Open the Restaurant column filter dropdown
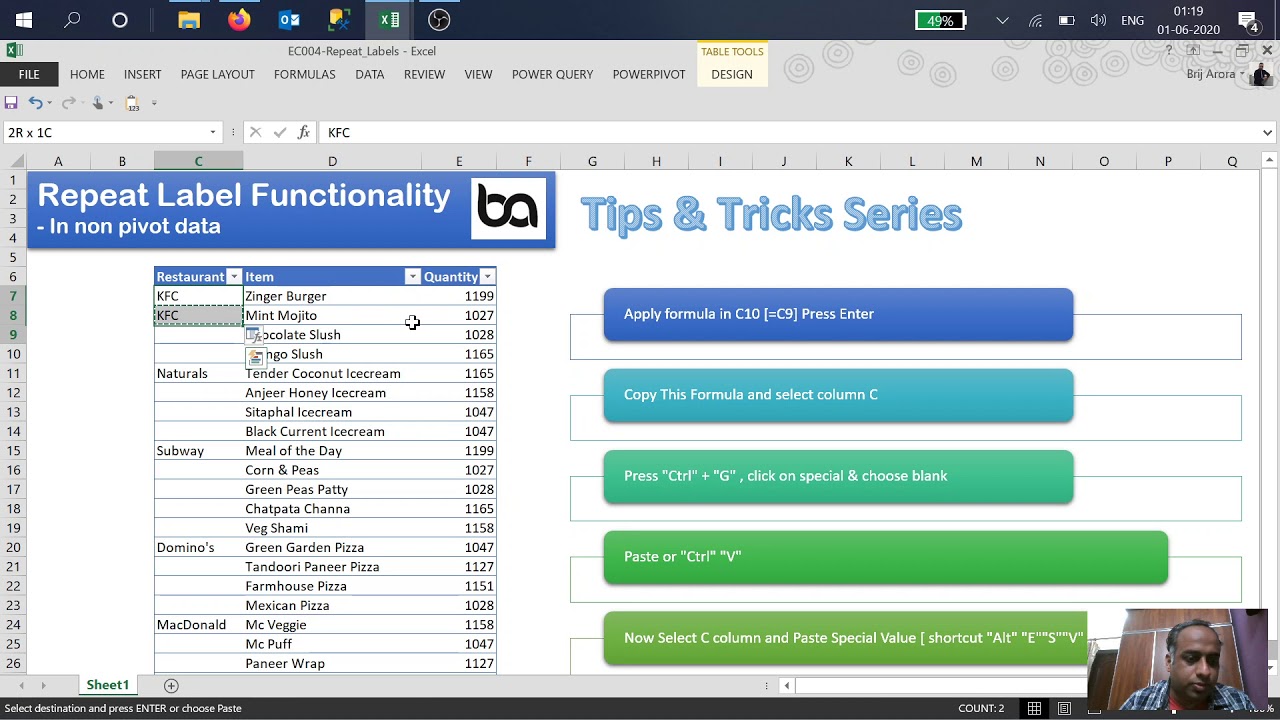 [234, 277]
